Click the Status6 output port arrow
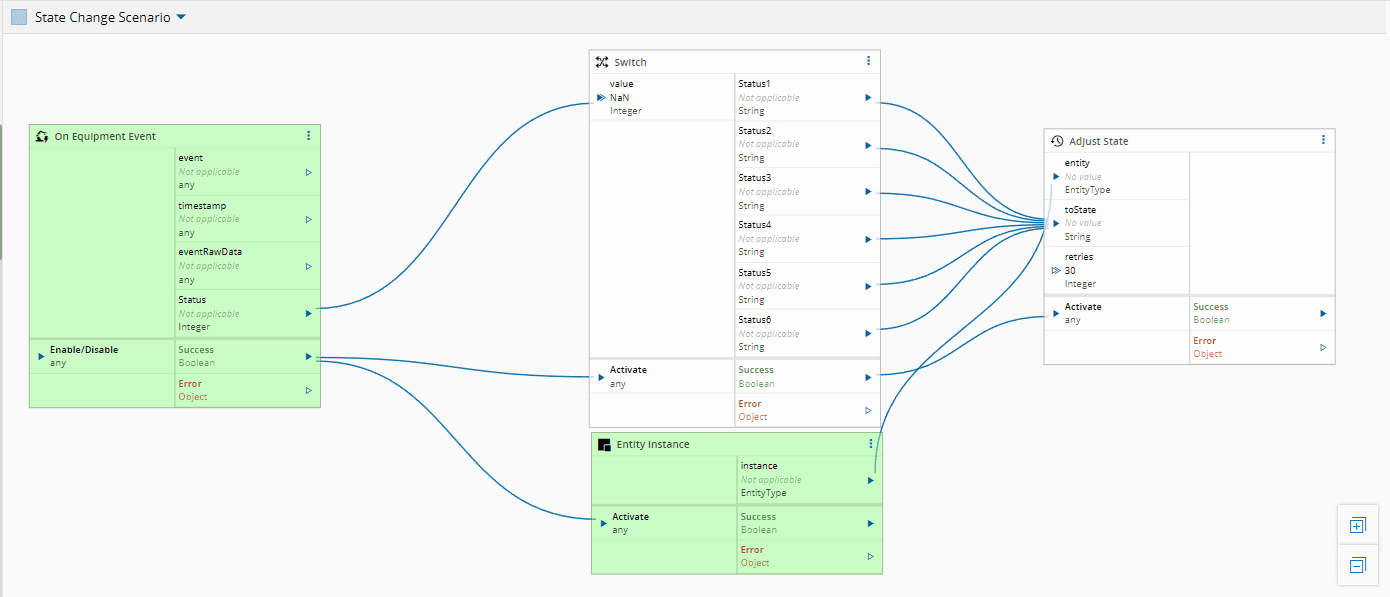 [x=868, y=333]
